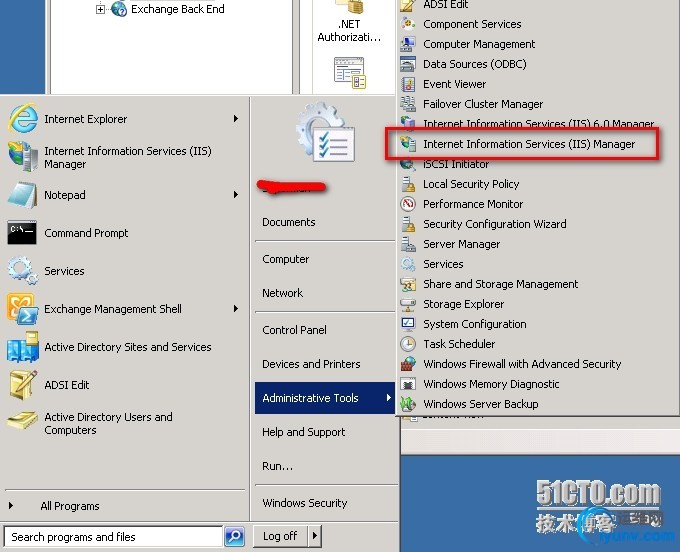Viewport: 680px width, 552px height.
Task: Open Control Panel
Action: pos(294,330)
